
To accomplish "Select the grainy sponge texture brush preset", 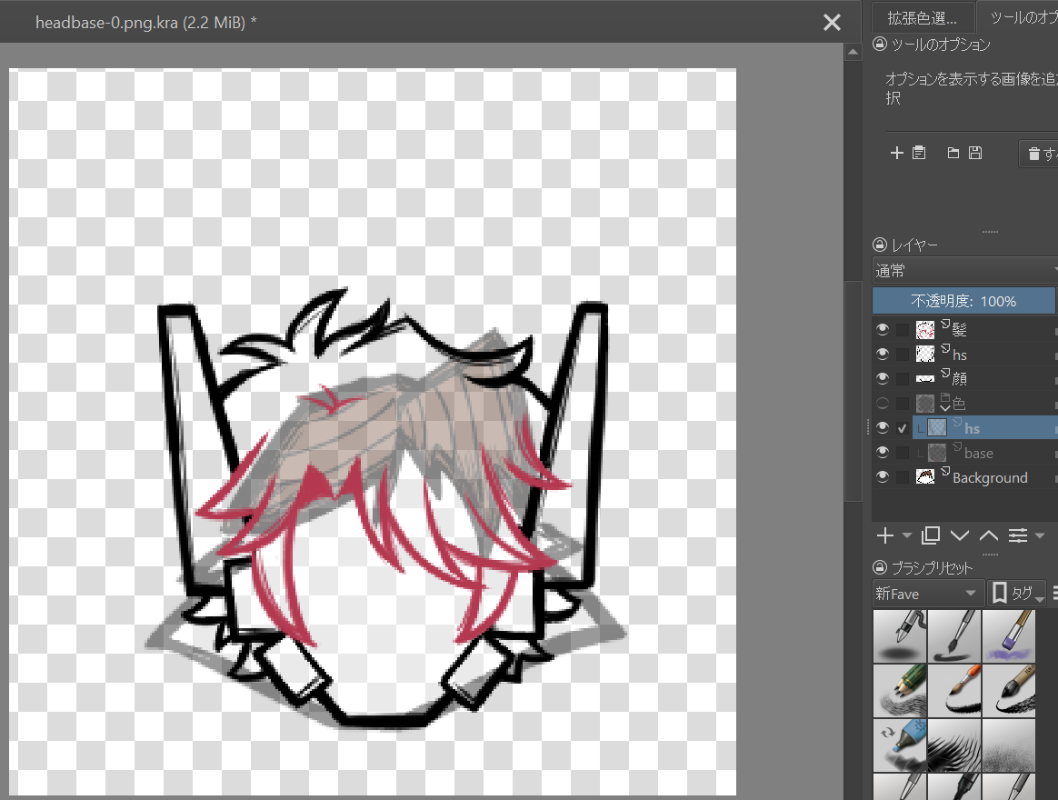I will 1009,745.
